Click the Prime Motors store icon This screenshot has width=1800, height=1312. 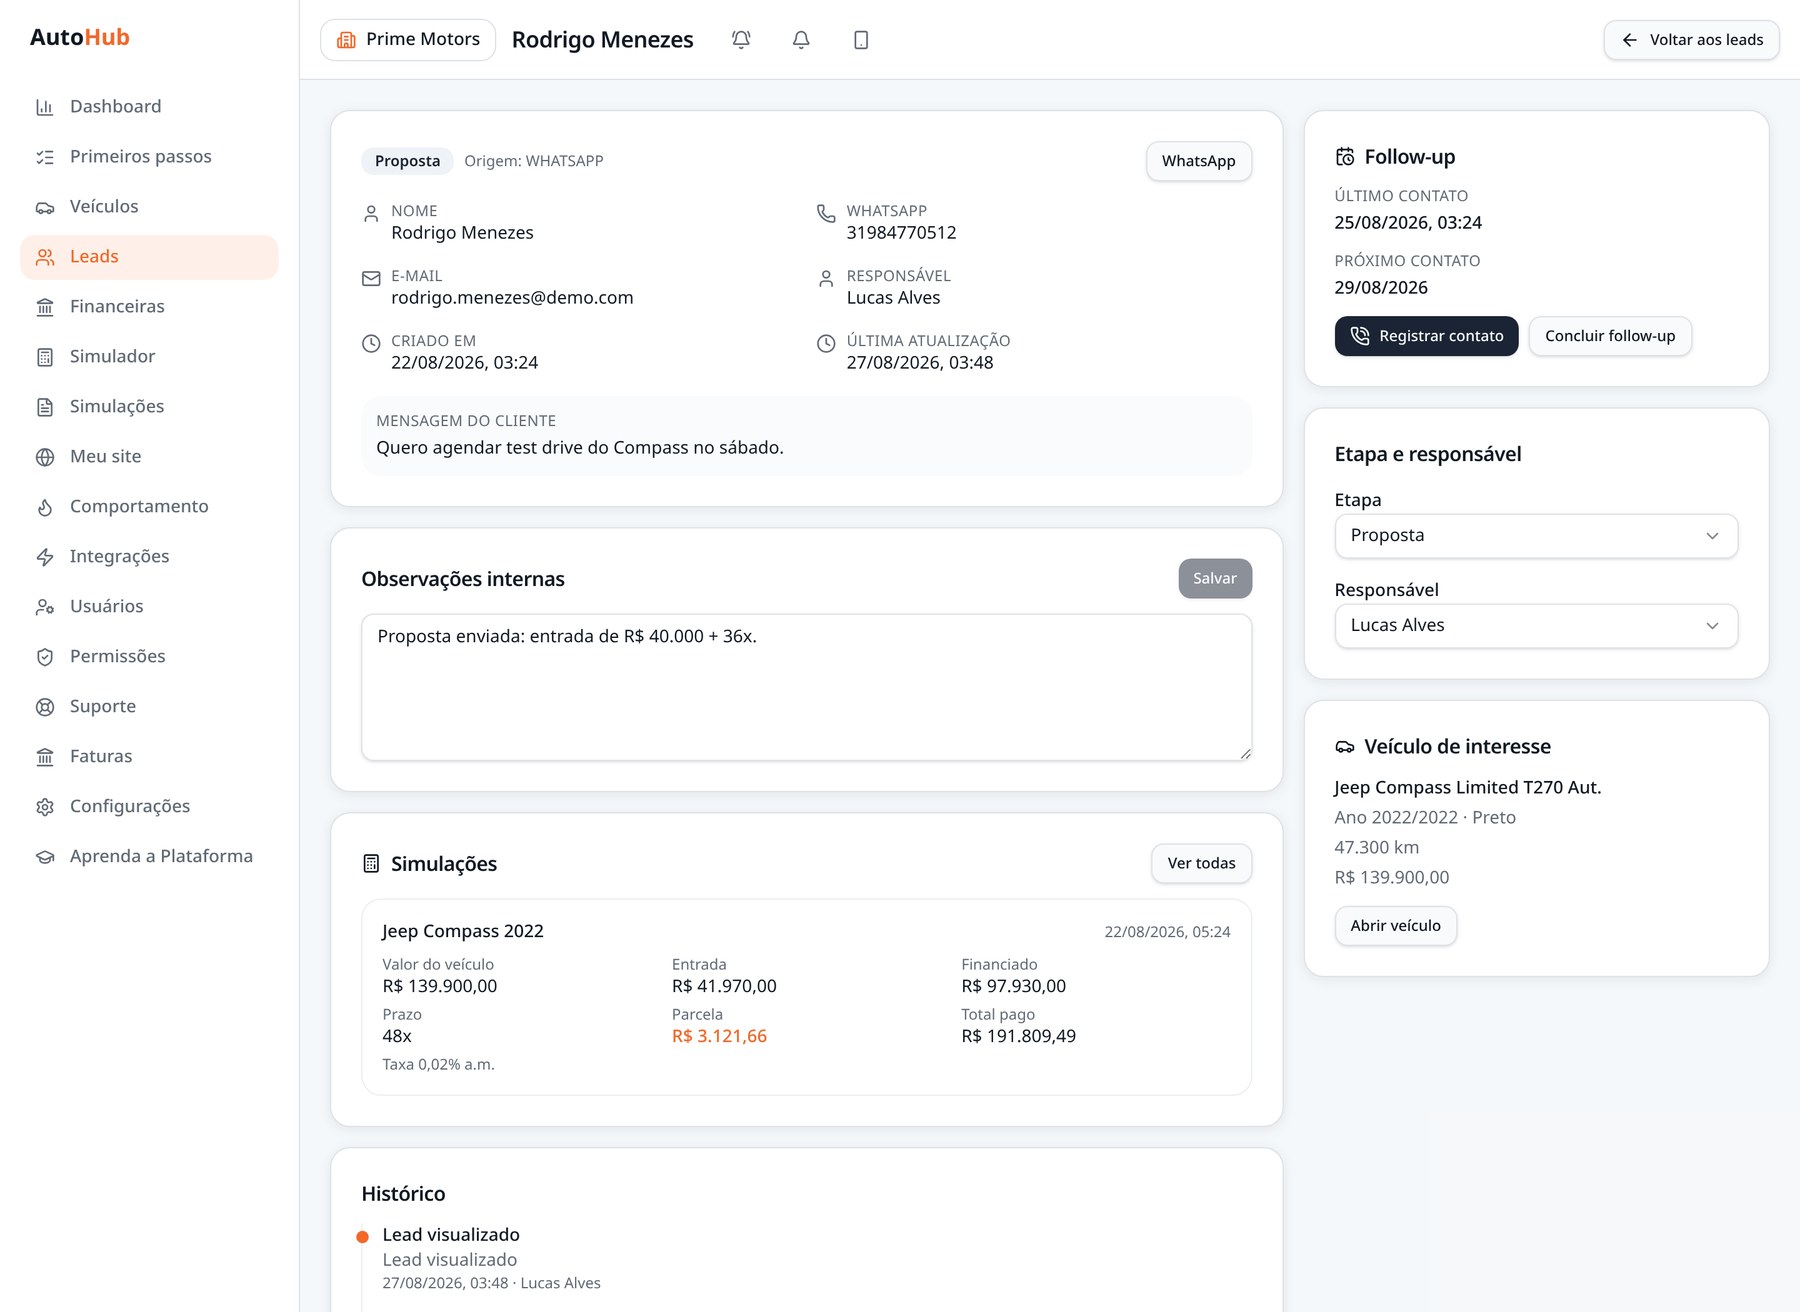tap(346, 40)
